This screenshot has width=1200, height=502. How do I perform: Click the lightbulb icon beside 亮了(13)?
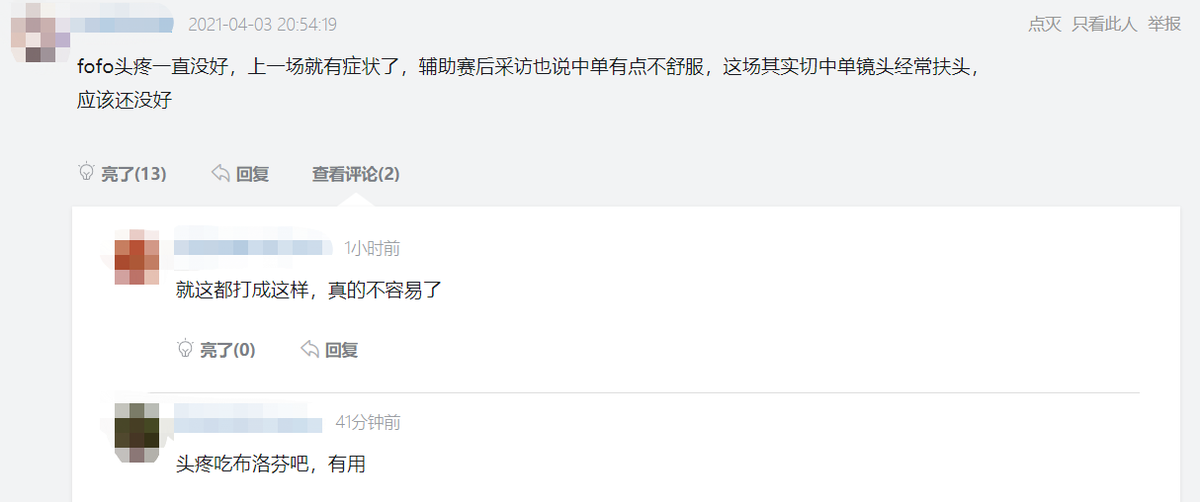click(x=86, y=173)
